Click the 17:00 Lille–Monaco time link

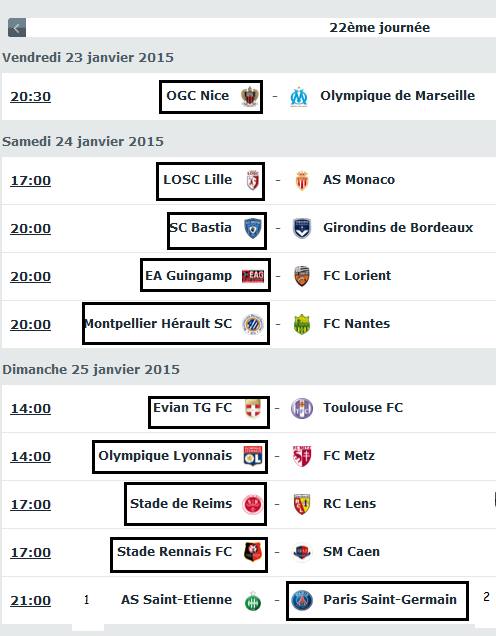click(x=30, y=180)
